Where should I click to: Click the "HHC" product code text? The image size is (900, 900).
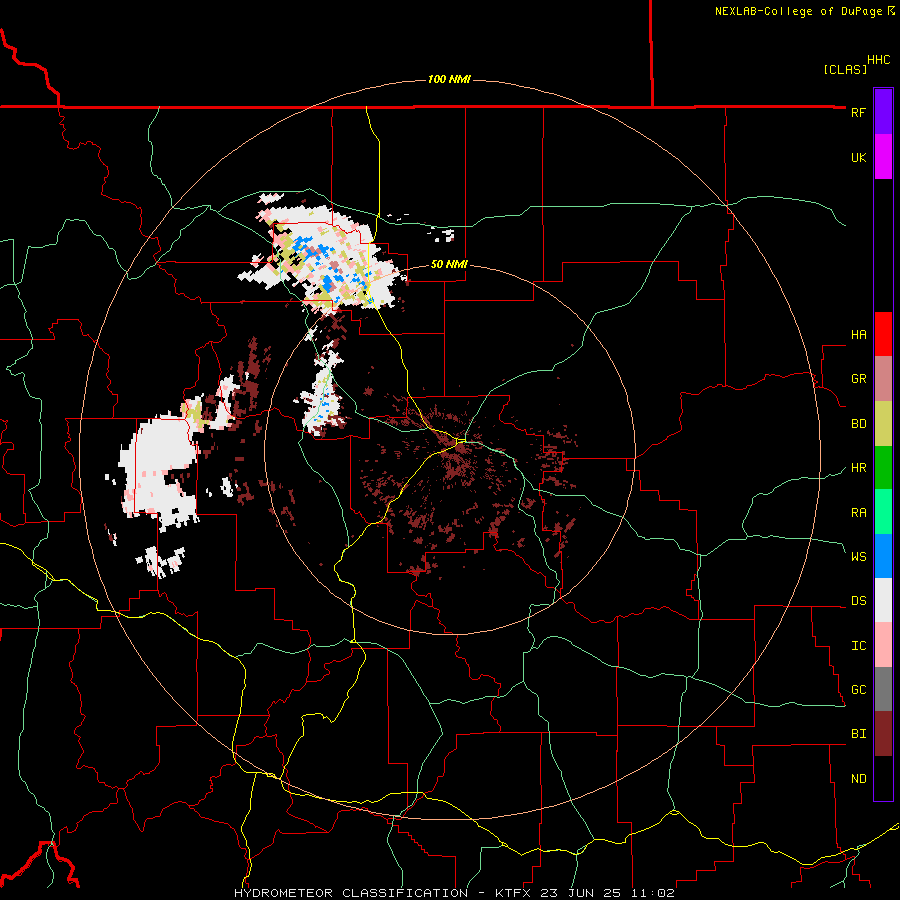pyautogui.click(x=879, y=60)
